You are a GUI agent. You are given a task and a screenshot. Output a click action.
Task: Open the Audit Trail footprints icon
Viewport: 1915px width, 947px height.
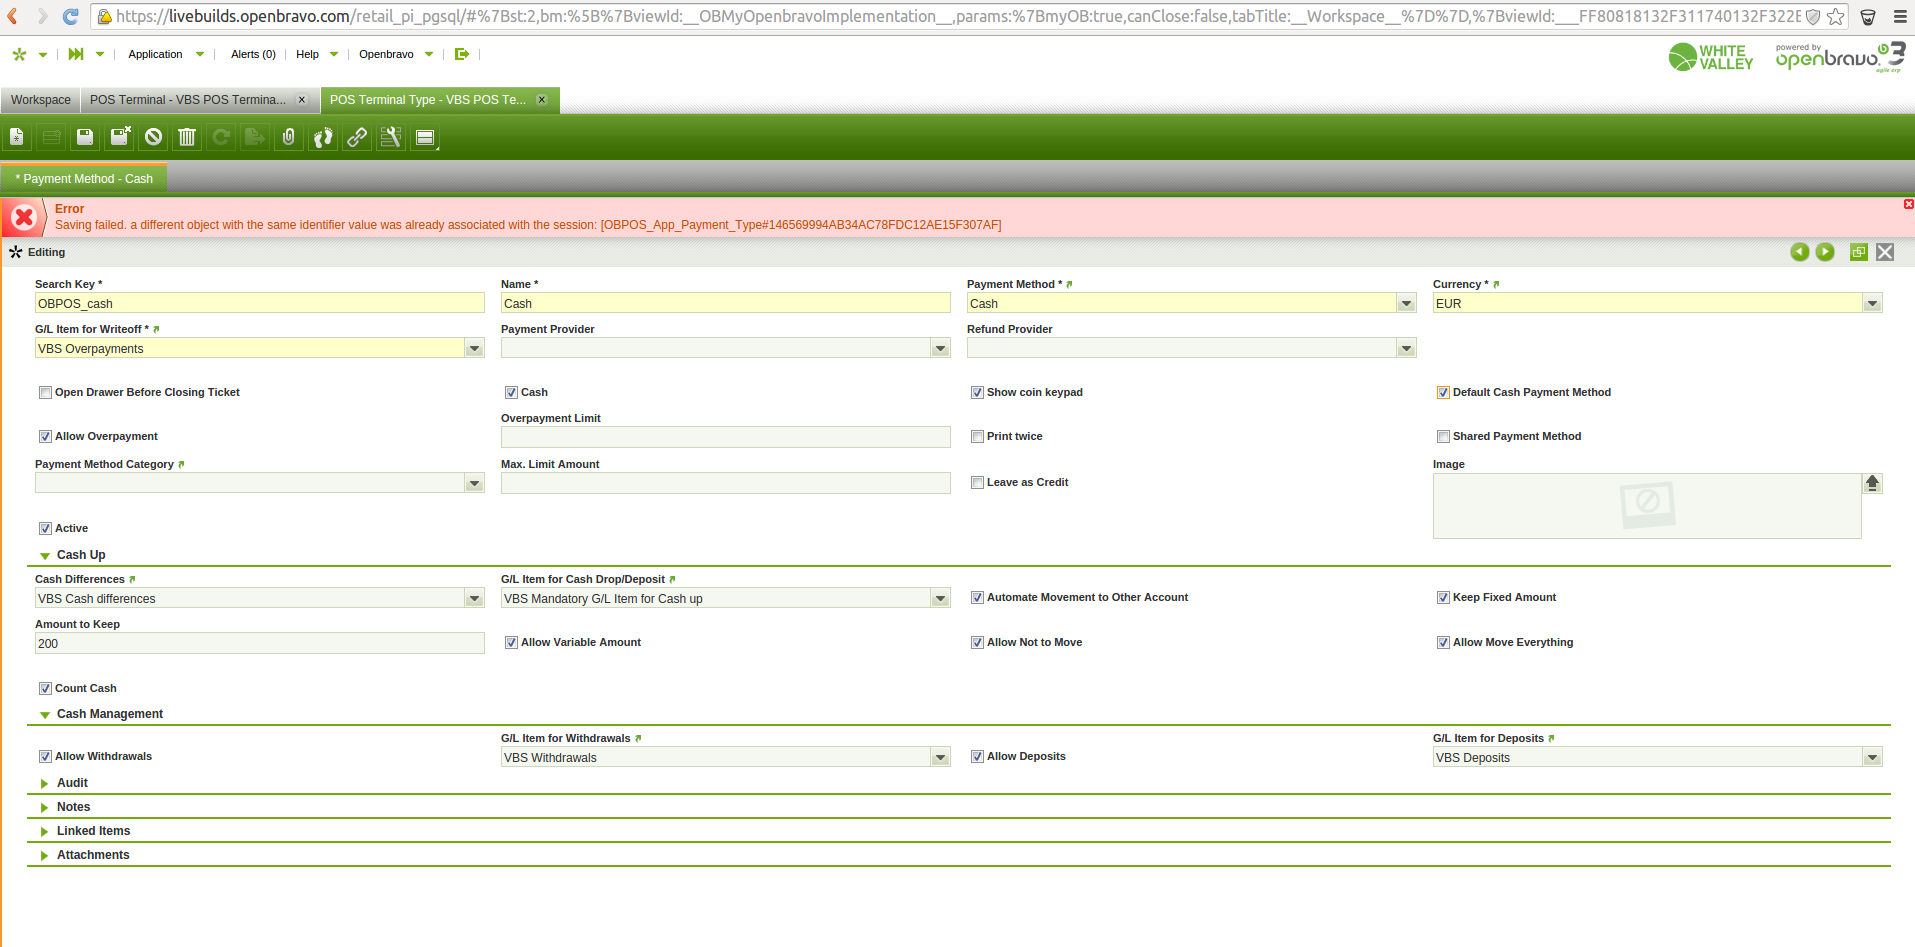(x=323, y=137)
